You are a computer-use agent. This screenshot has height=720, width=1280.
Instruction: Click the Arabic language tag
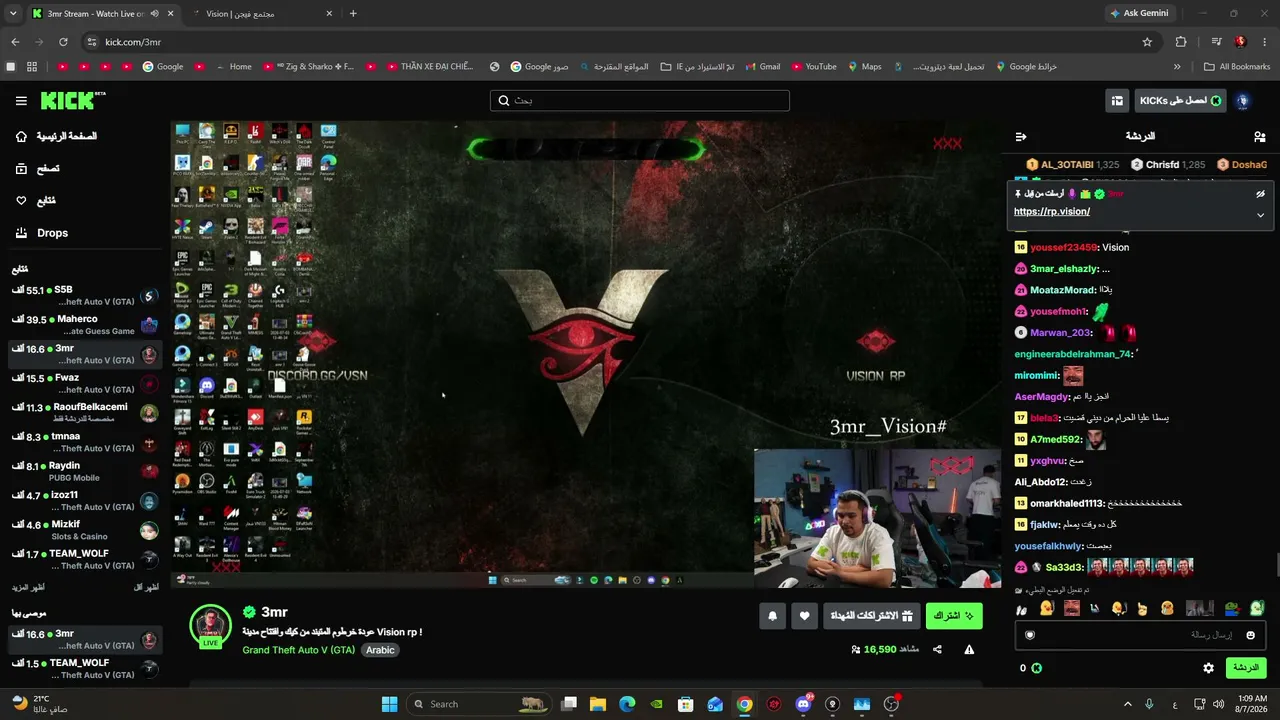click(x=380, y=650)
